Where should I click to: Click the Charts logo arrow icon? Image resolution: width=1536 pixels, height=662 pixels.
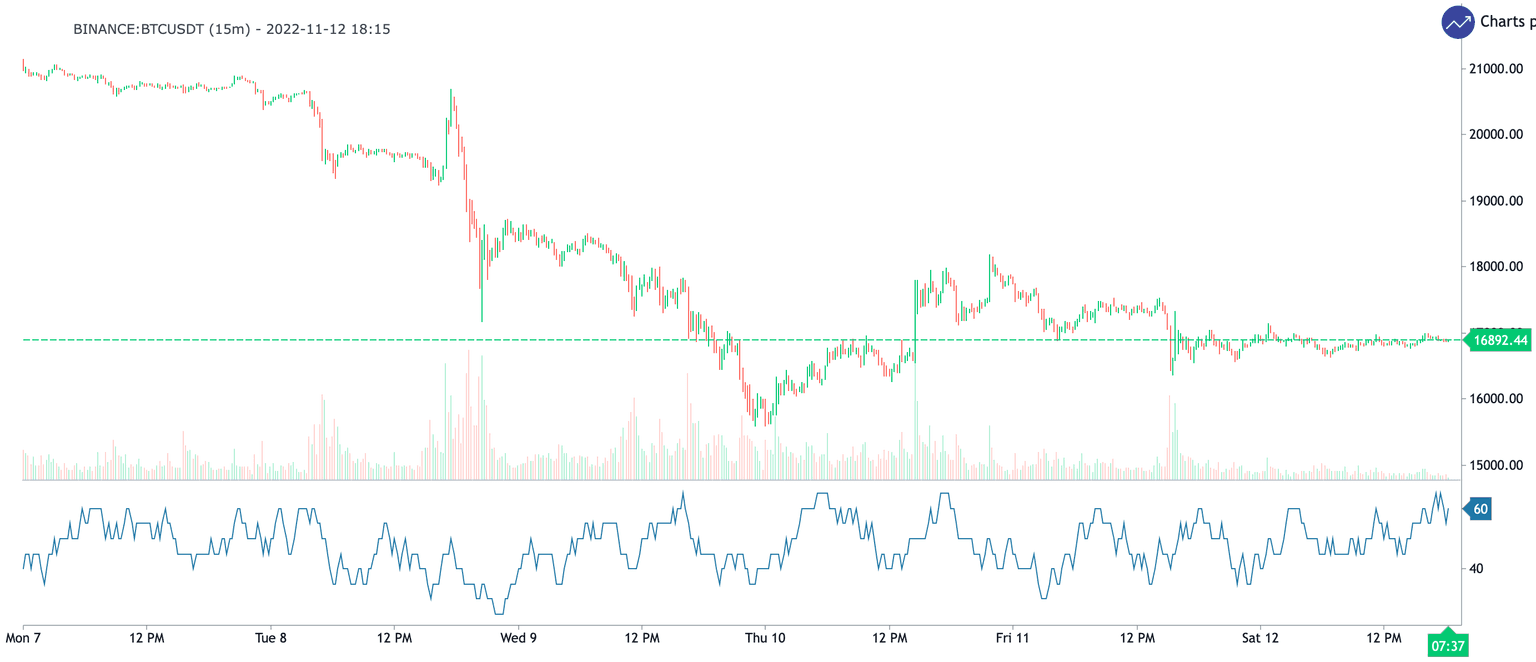(x=1457, y=22)
